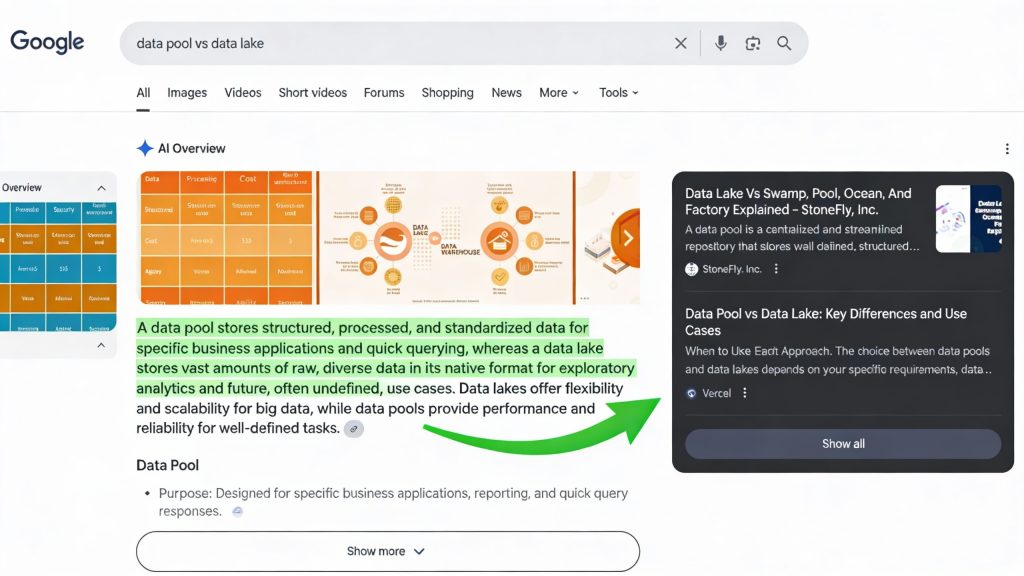This screenshot has width=1024, height=576.
Task: Start voice search with the microphone icon
Action: (720, 43)
